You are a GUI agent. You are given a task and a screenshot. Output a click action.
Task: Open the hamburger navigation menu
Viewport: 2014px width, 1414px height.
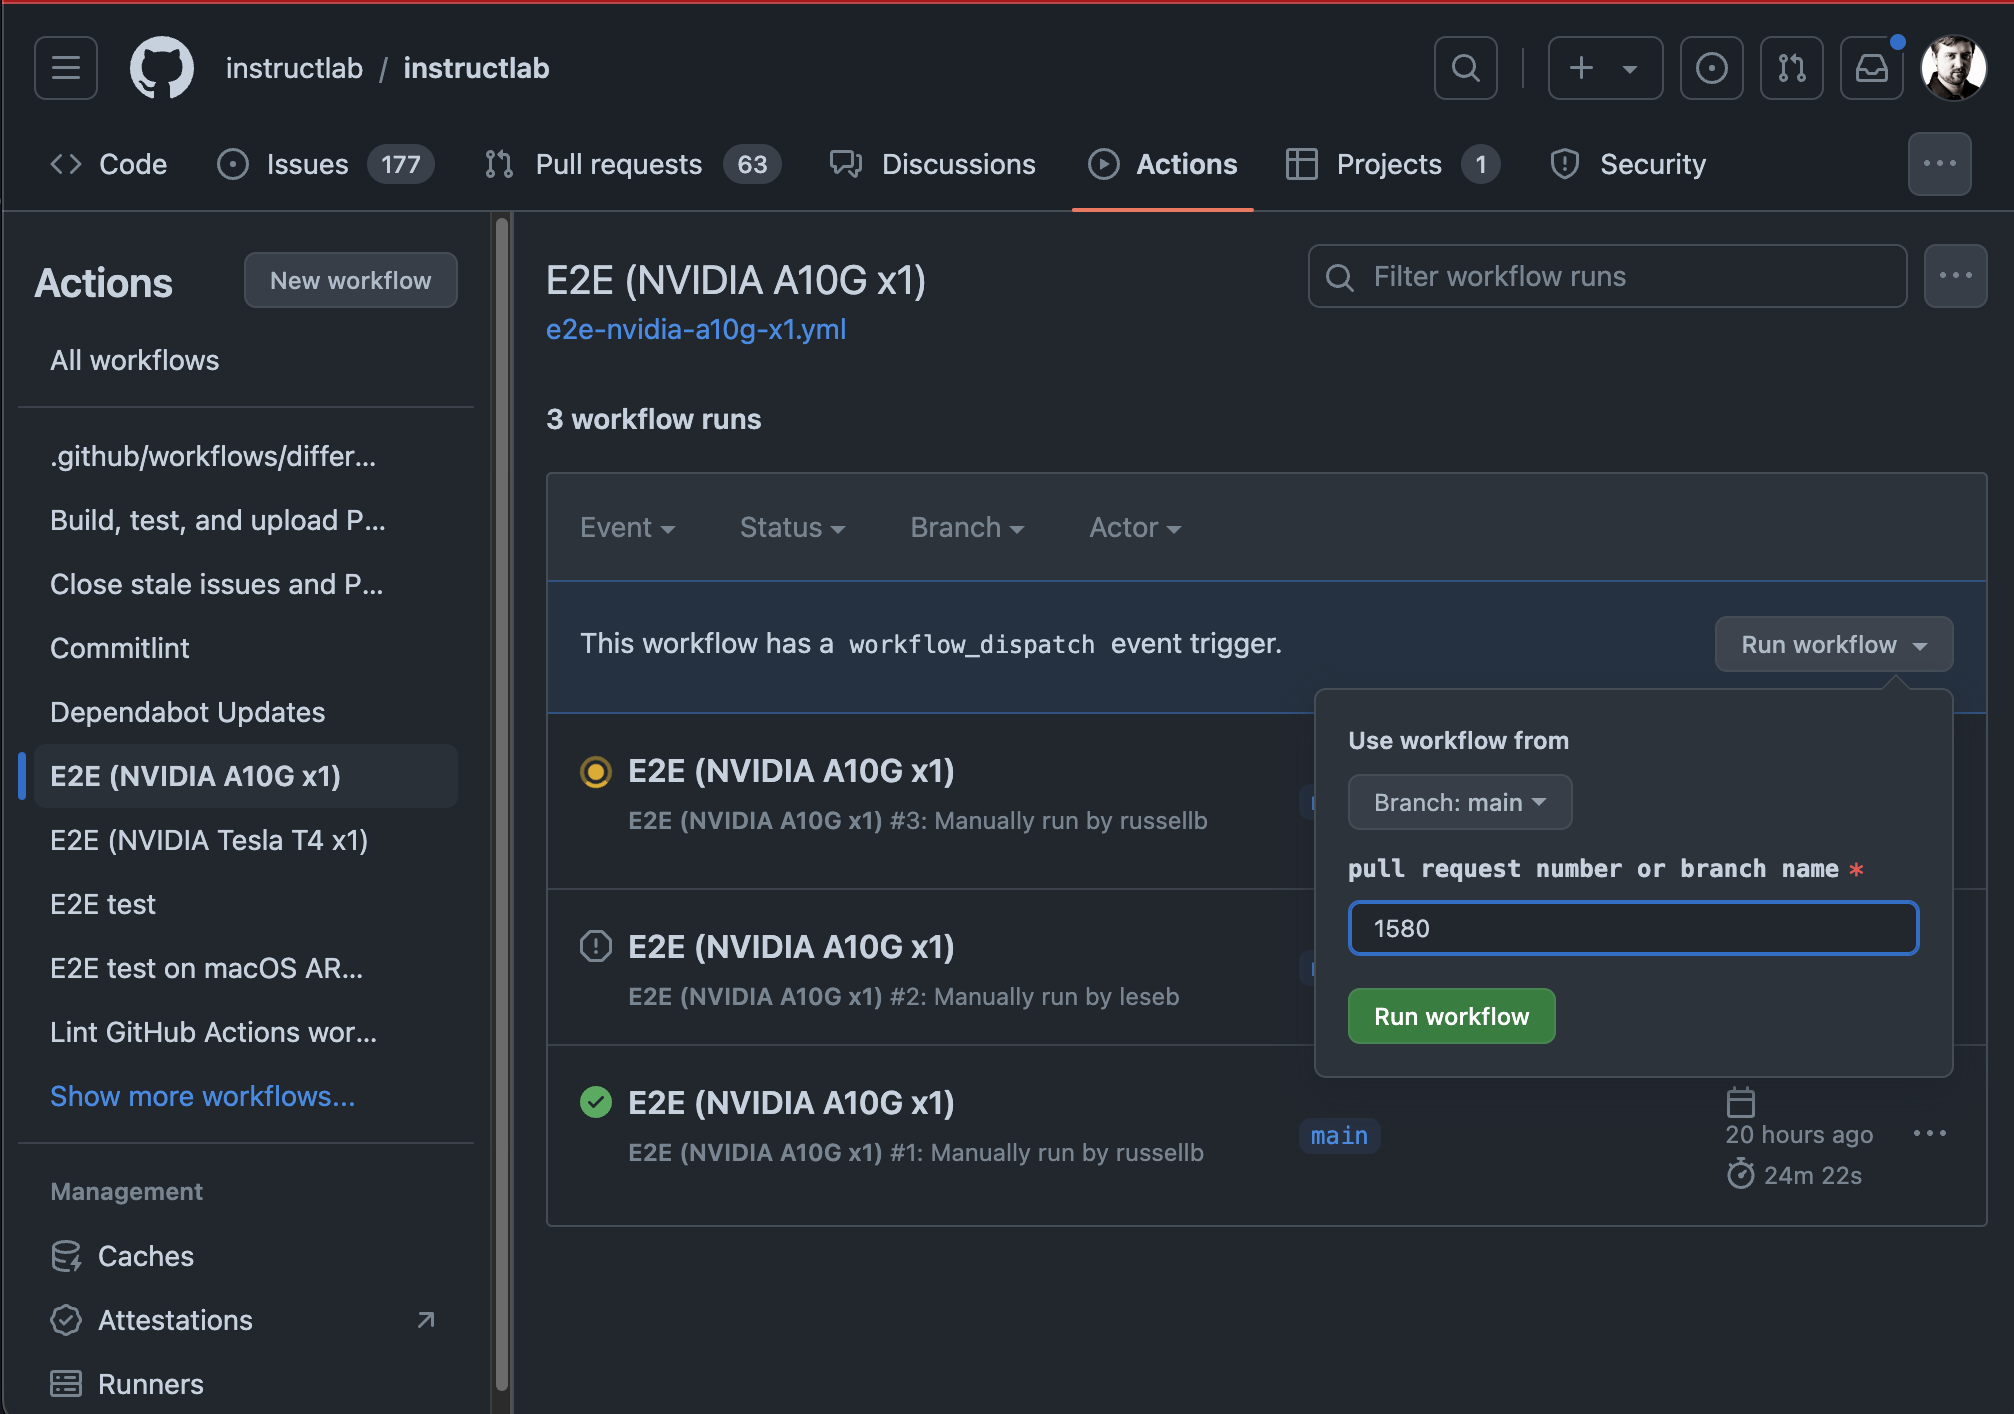pyautogui.click(x=66, y=68)
